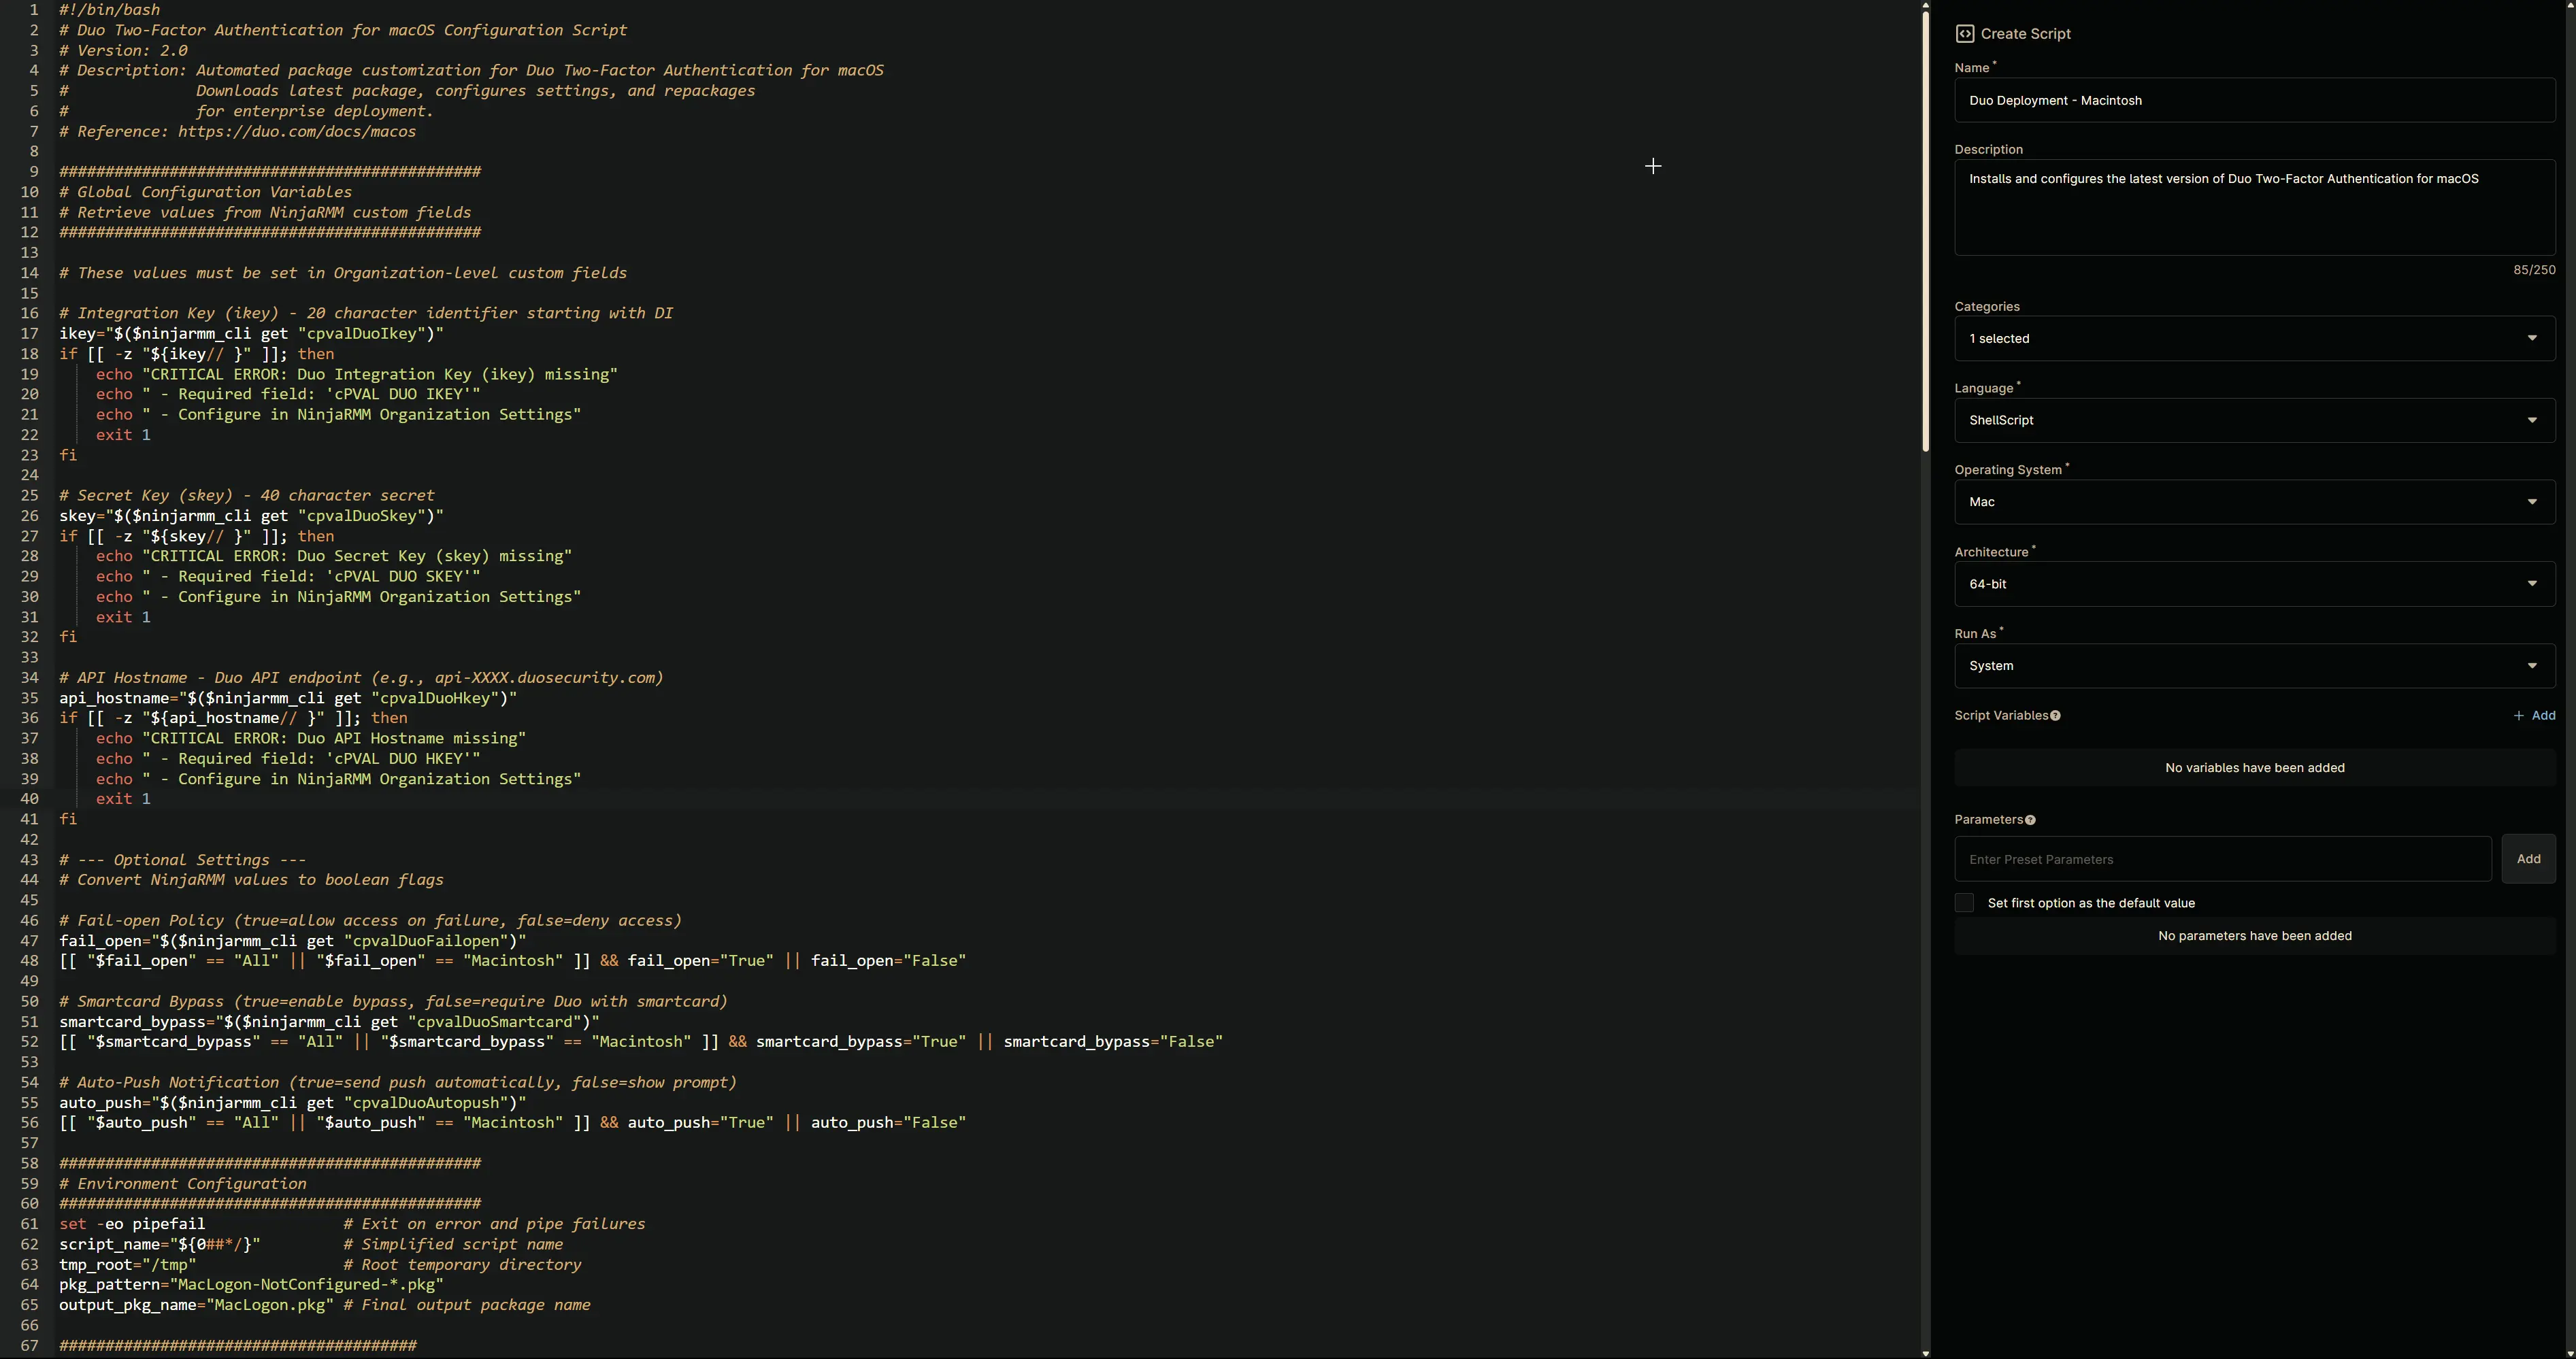Open the Architecture dropdown showing 64-bit
The height and width of the screenshot is (1359, 2576).
pyautogui.click(x=2254, y=584)
